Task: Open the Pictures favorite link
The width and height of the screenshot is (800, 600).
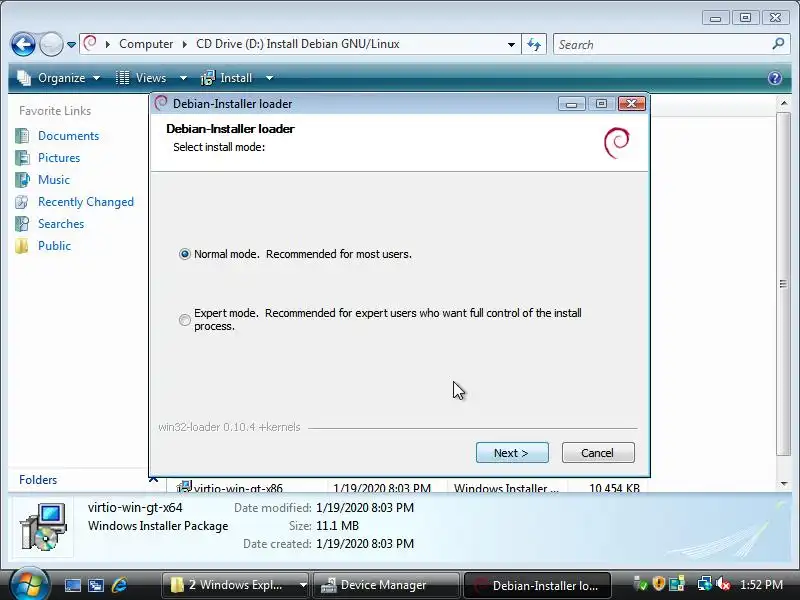Action: pyautogui.click(x=59, y=158)
